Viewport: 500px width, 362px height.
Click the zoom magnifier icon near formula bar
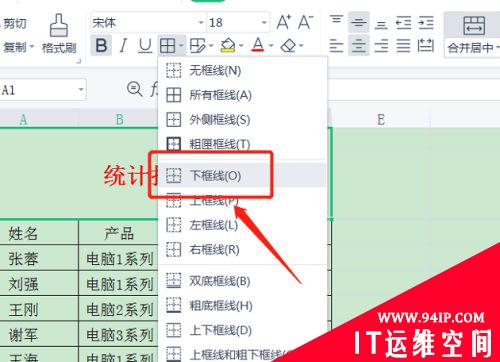point(135,89)
